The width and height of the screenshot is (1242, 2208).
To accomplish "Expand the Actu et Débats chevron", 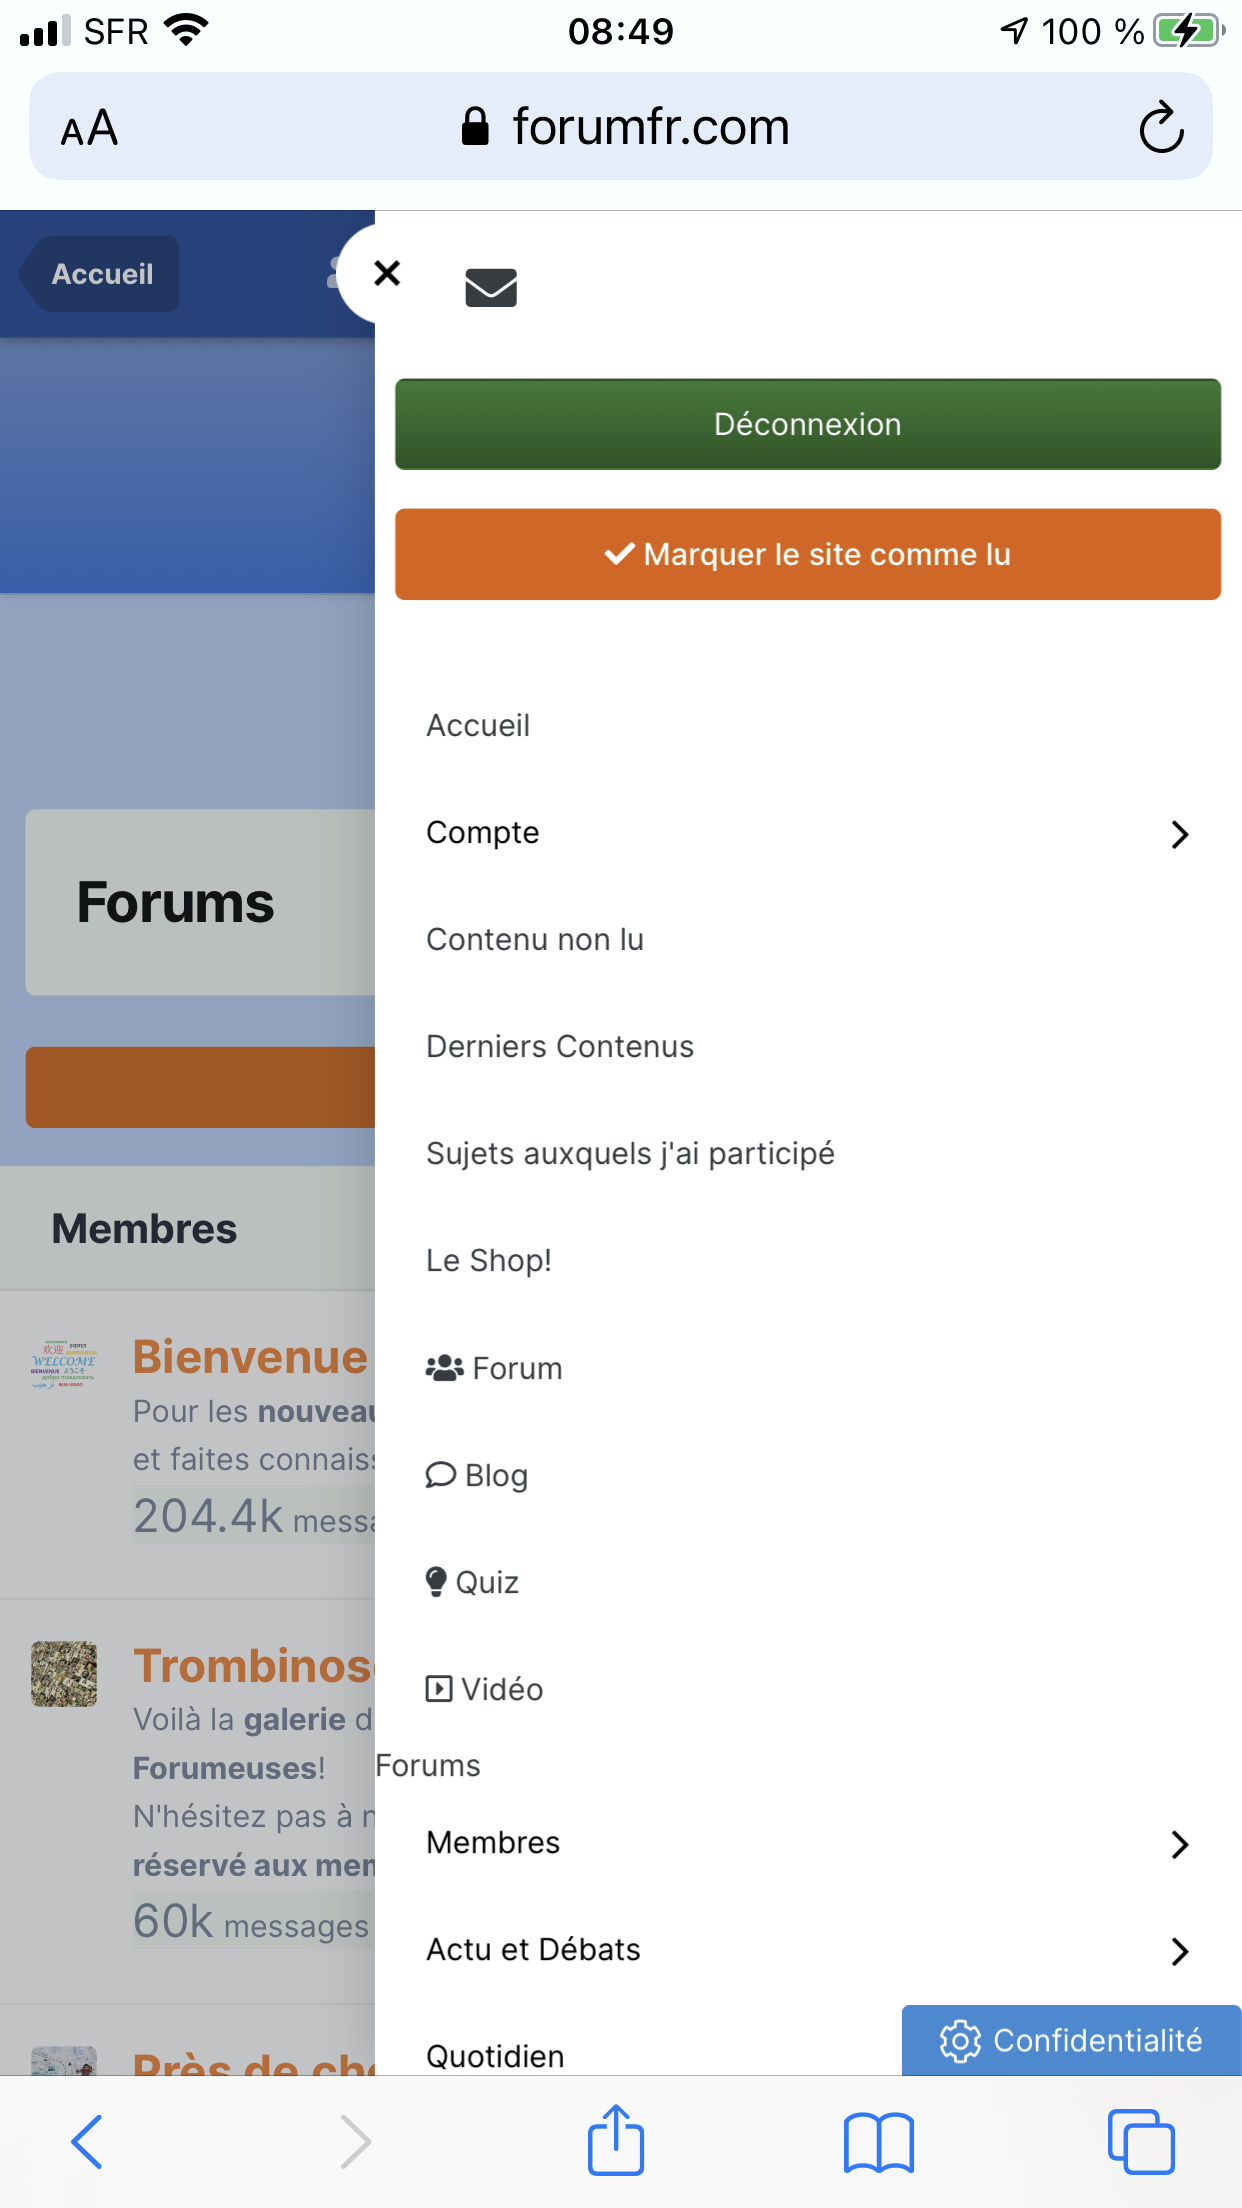I will tap(1180, 1951).
